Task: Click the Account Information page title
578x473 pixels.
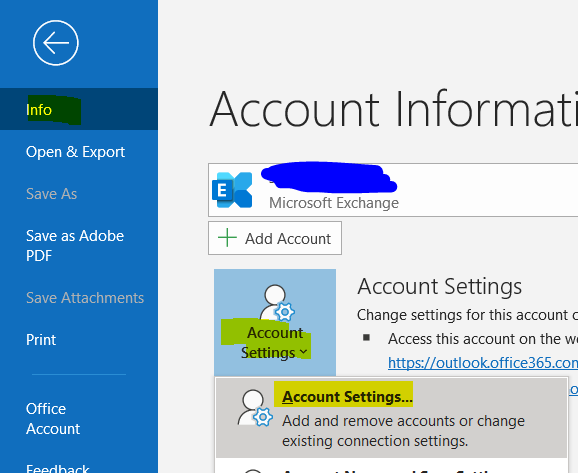Action: point(394,109)
